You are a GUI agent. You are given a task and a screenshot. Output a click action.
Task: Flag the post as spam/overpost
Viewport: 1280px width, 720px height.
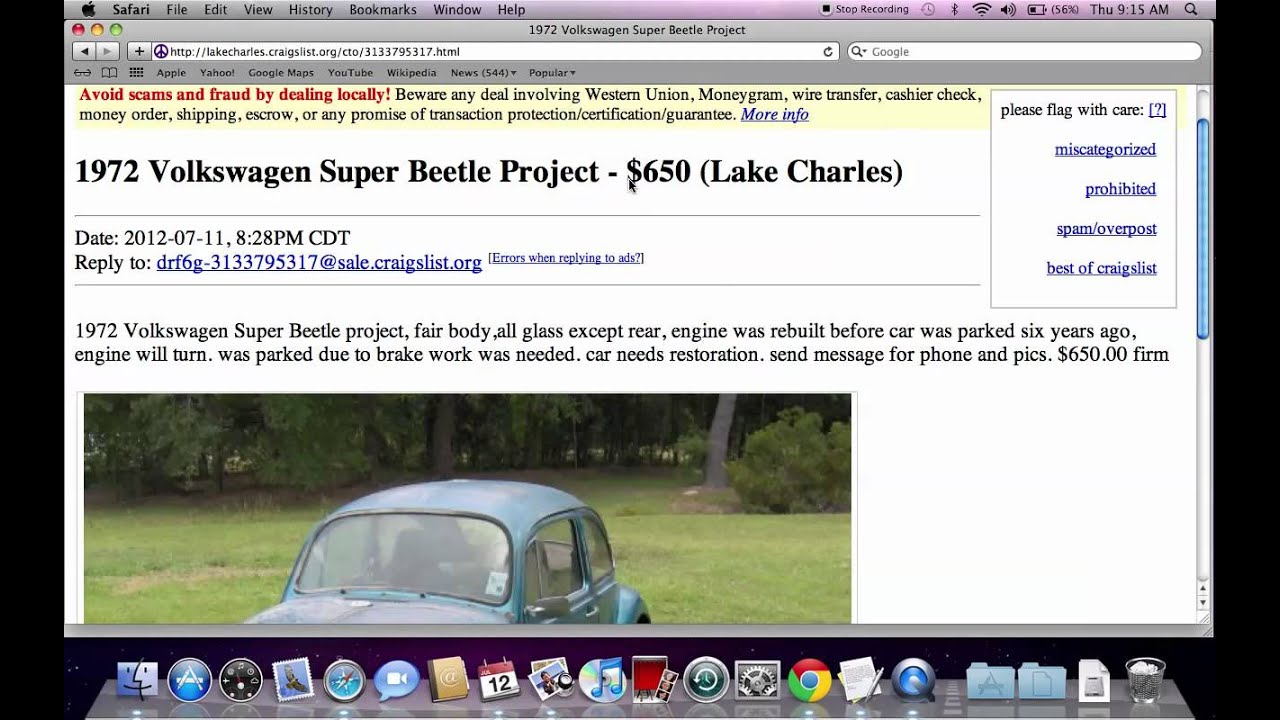pos(1106,229)
